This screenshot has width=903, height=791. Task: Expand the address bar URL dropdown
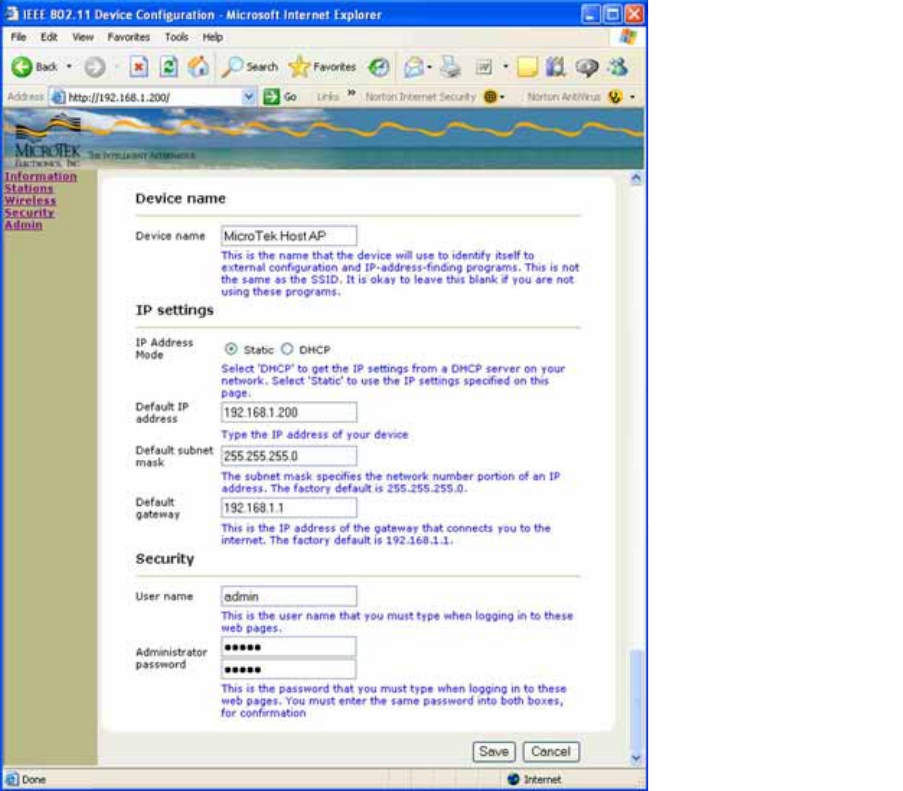[248, 97]
